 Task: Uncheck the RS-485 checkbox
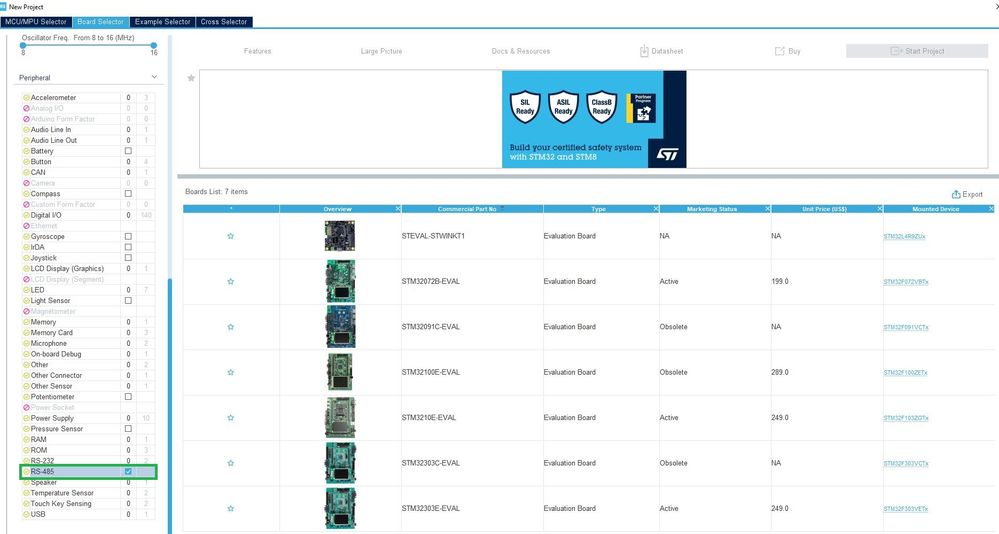click(128, 472)
